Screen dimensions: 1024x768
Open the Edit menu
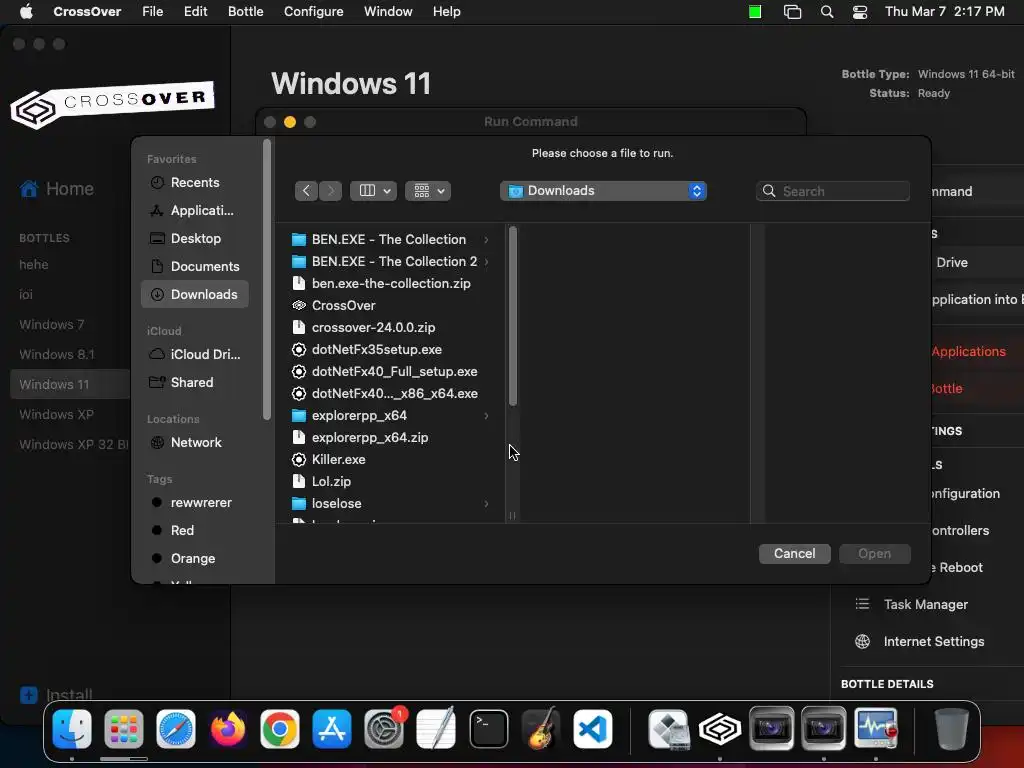(195, 12)
